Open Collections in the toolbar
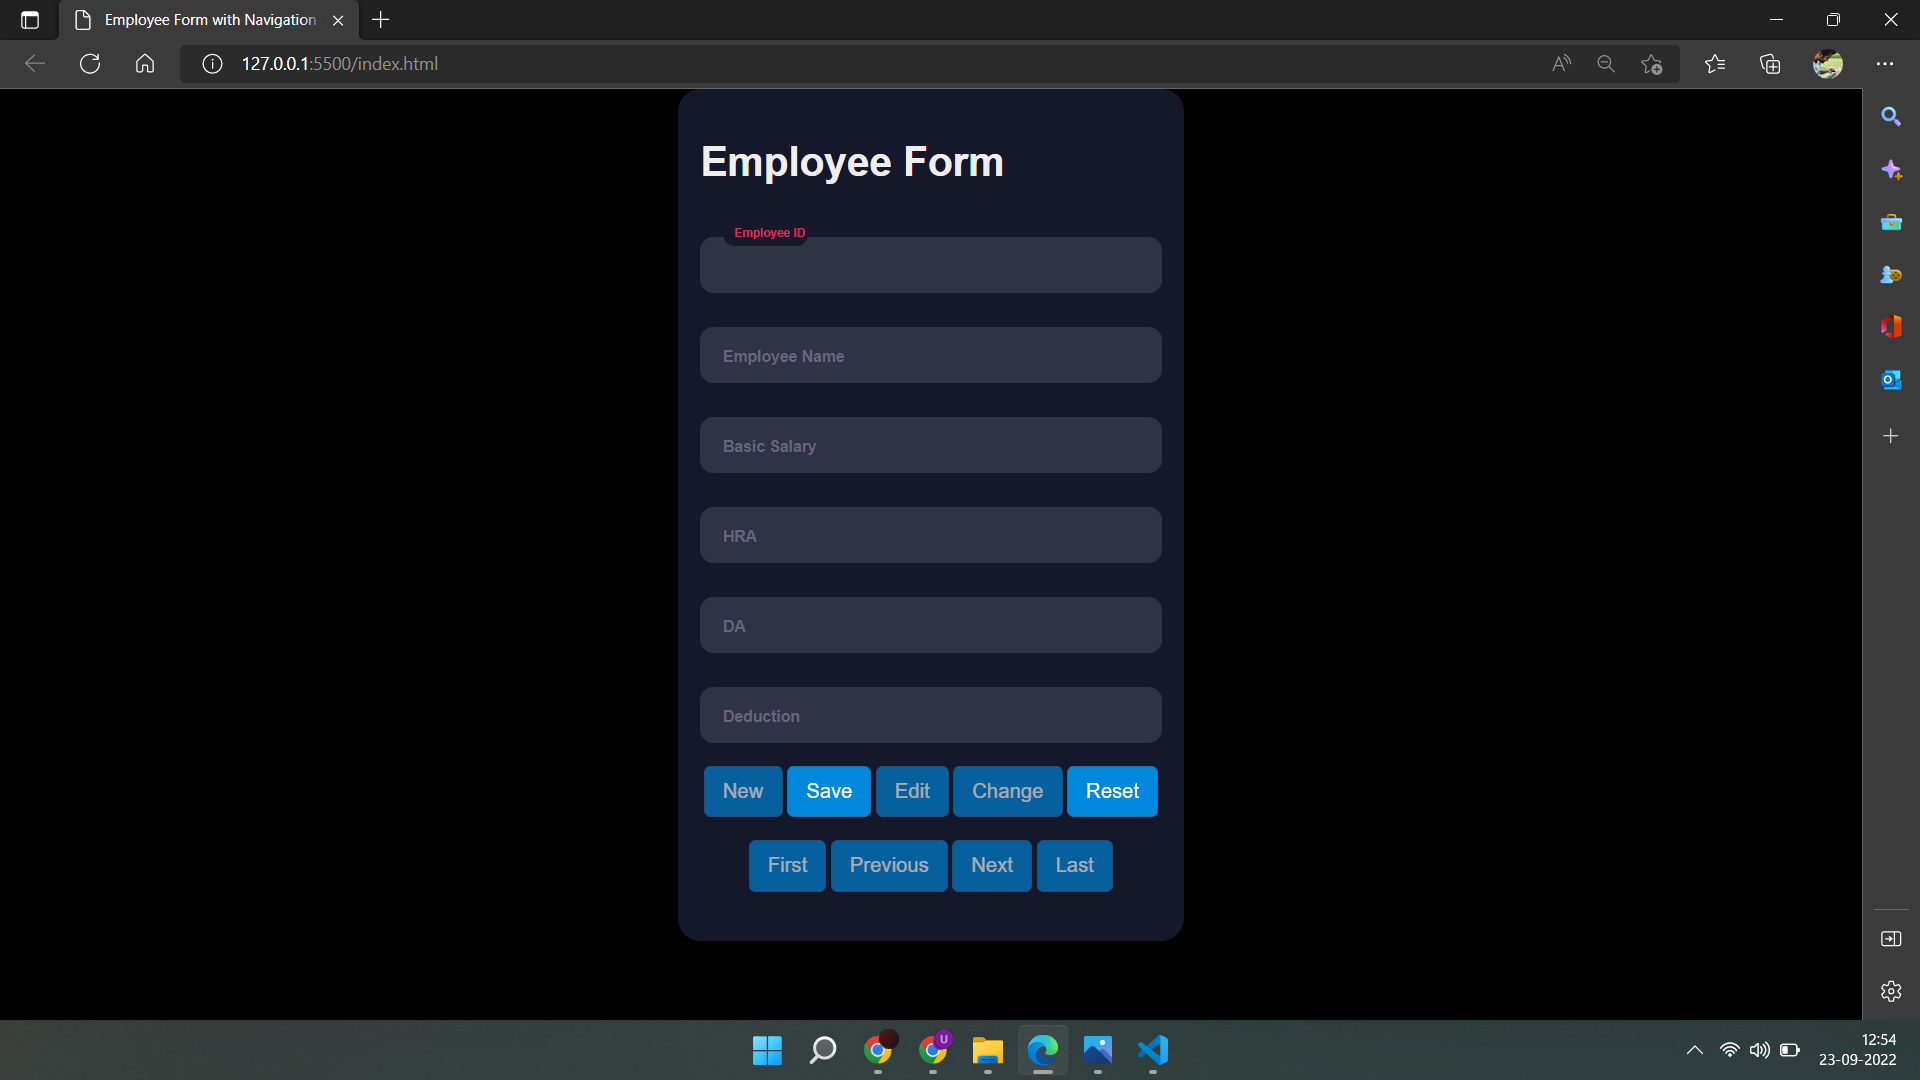This screenshot has height=1080, width=1920. (x=1770, y=63)
